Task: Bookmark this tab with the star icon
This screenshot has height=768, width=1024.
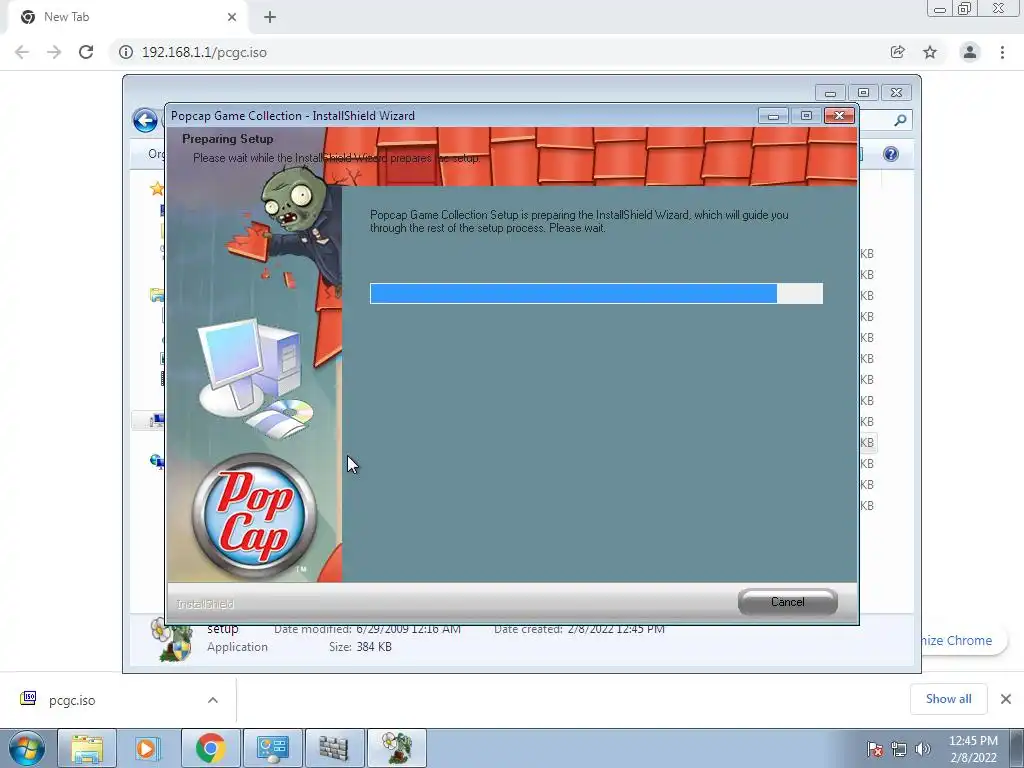Action: (930, 52)
